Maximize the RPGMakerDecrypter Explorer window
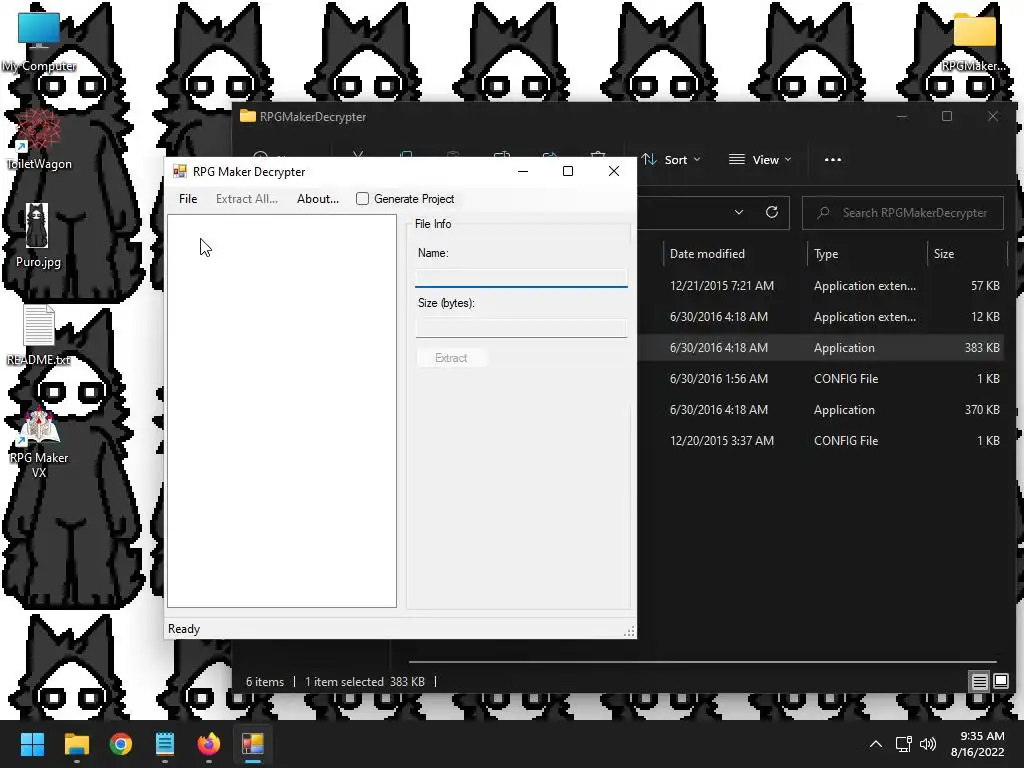Screen dimensions: 1024x768 pyautogui.click(x=947, y=116)
